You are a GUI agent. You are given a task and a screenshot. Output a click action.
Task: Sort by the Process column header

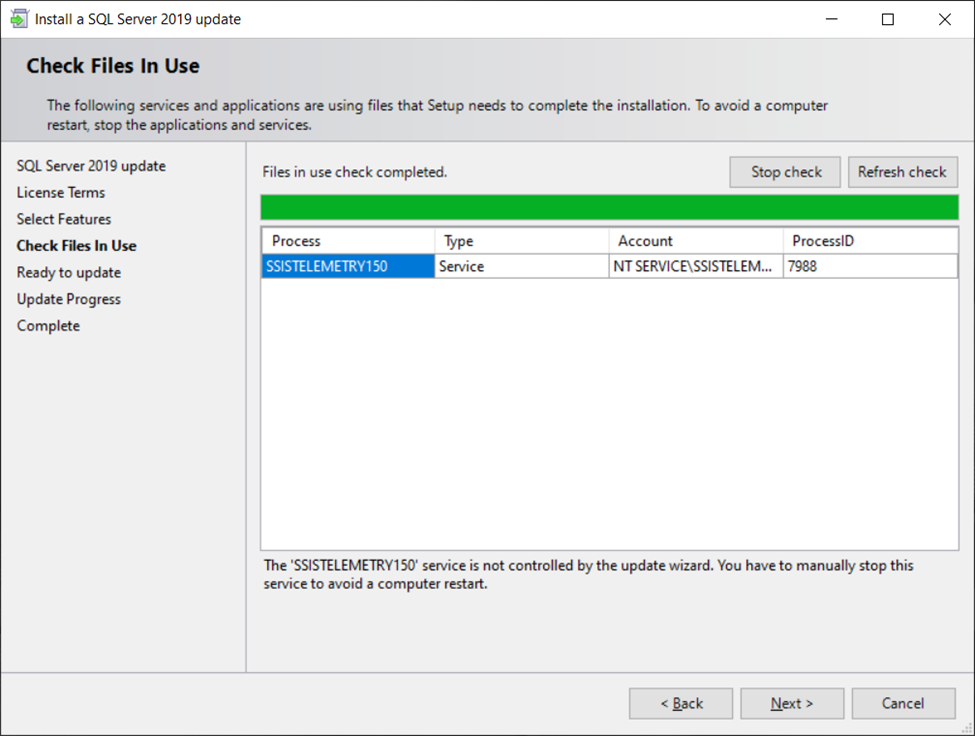click(x=348, y=241)
